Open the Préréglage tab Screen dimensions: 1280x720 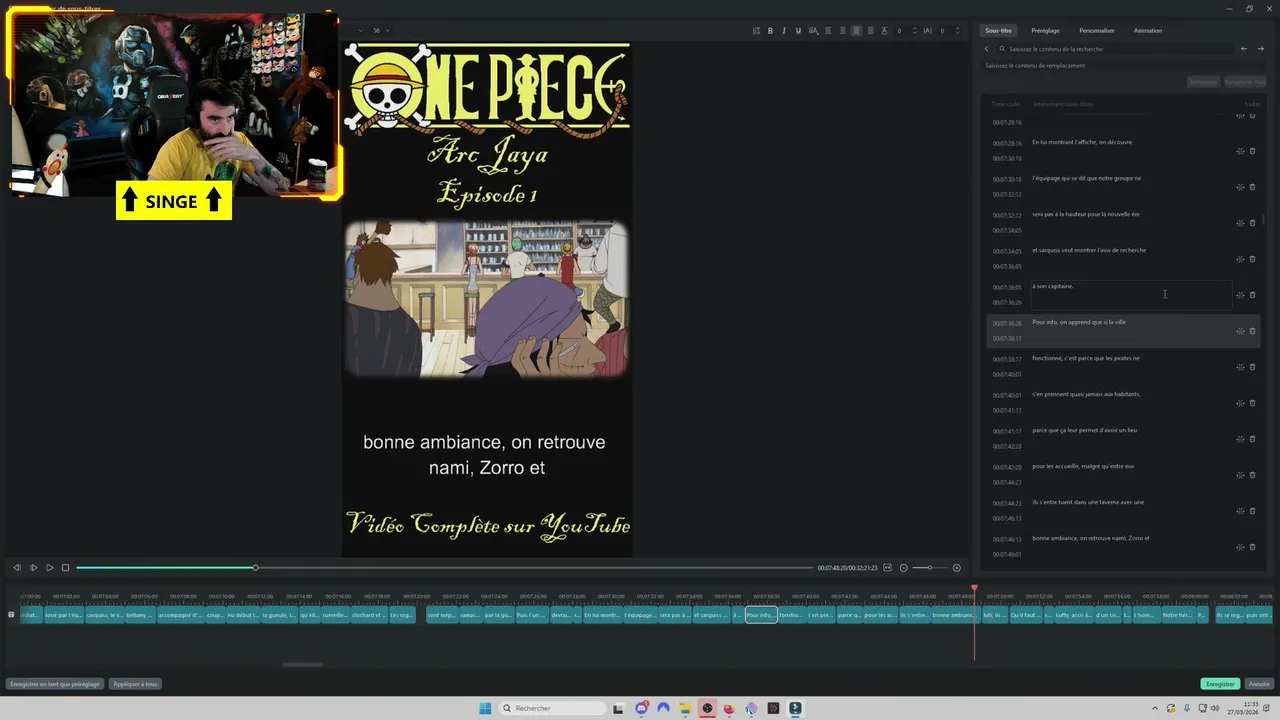[x=1045, y=31]
